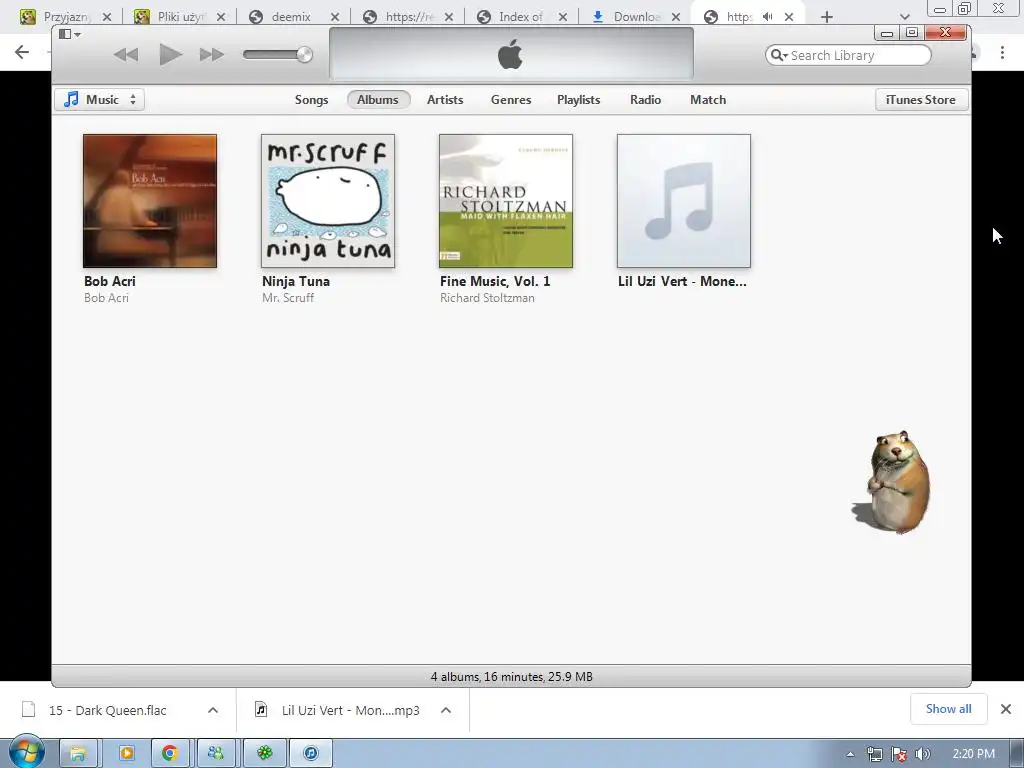Click the Mr. Scruff artist name
The width and height of the screenshot is (1024, 768).
click(288, 298)
